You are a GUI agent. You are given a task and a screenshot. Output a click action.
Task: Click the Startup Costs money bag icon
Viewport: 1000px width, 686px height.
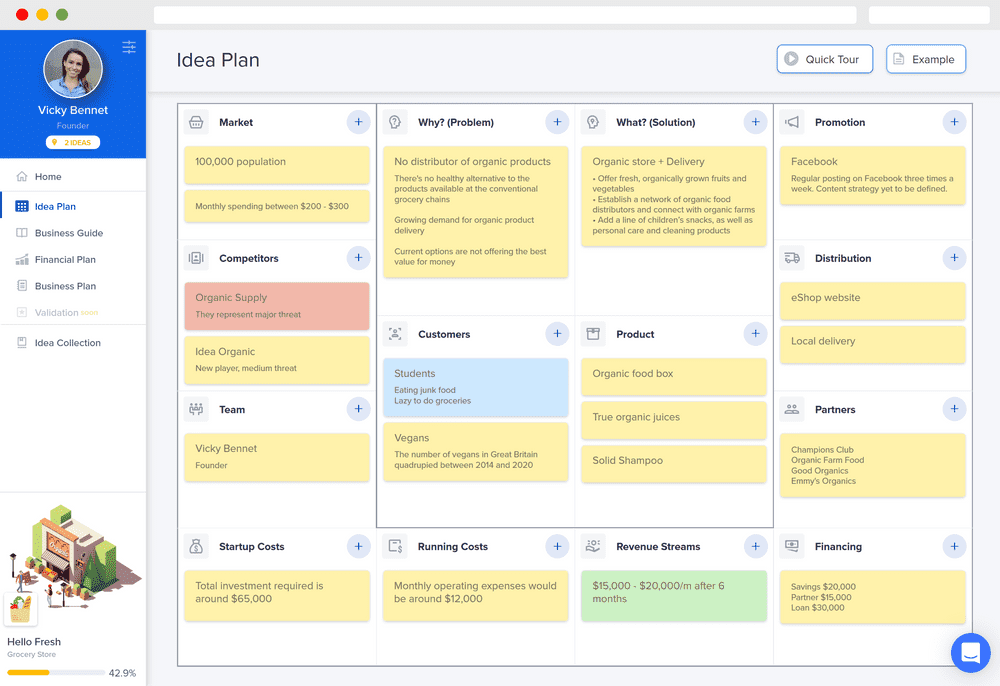coord(196,546)
